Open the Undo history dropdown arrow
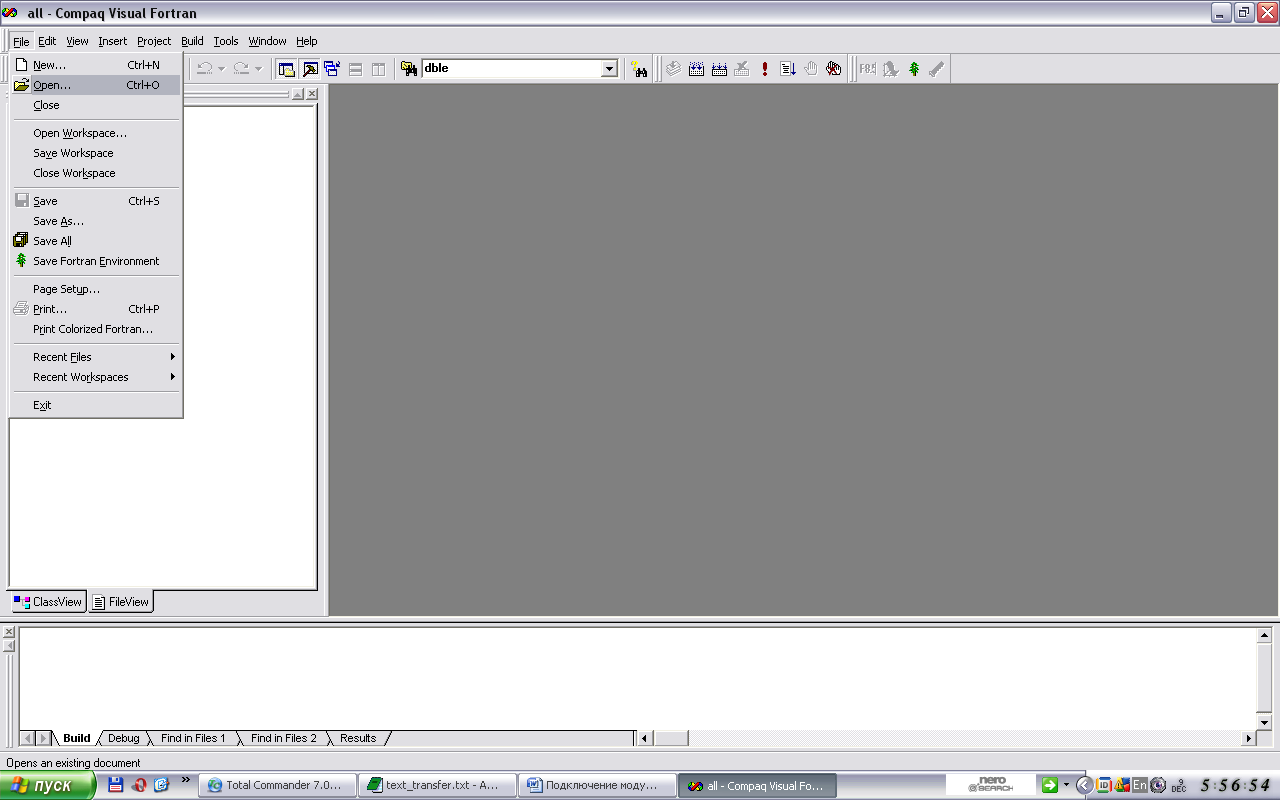Screen dimensions: 1280x800 point(221,69)
